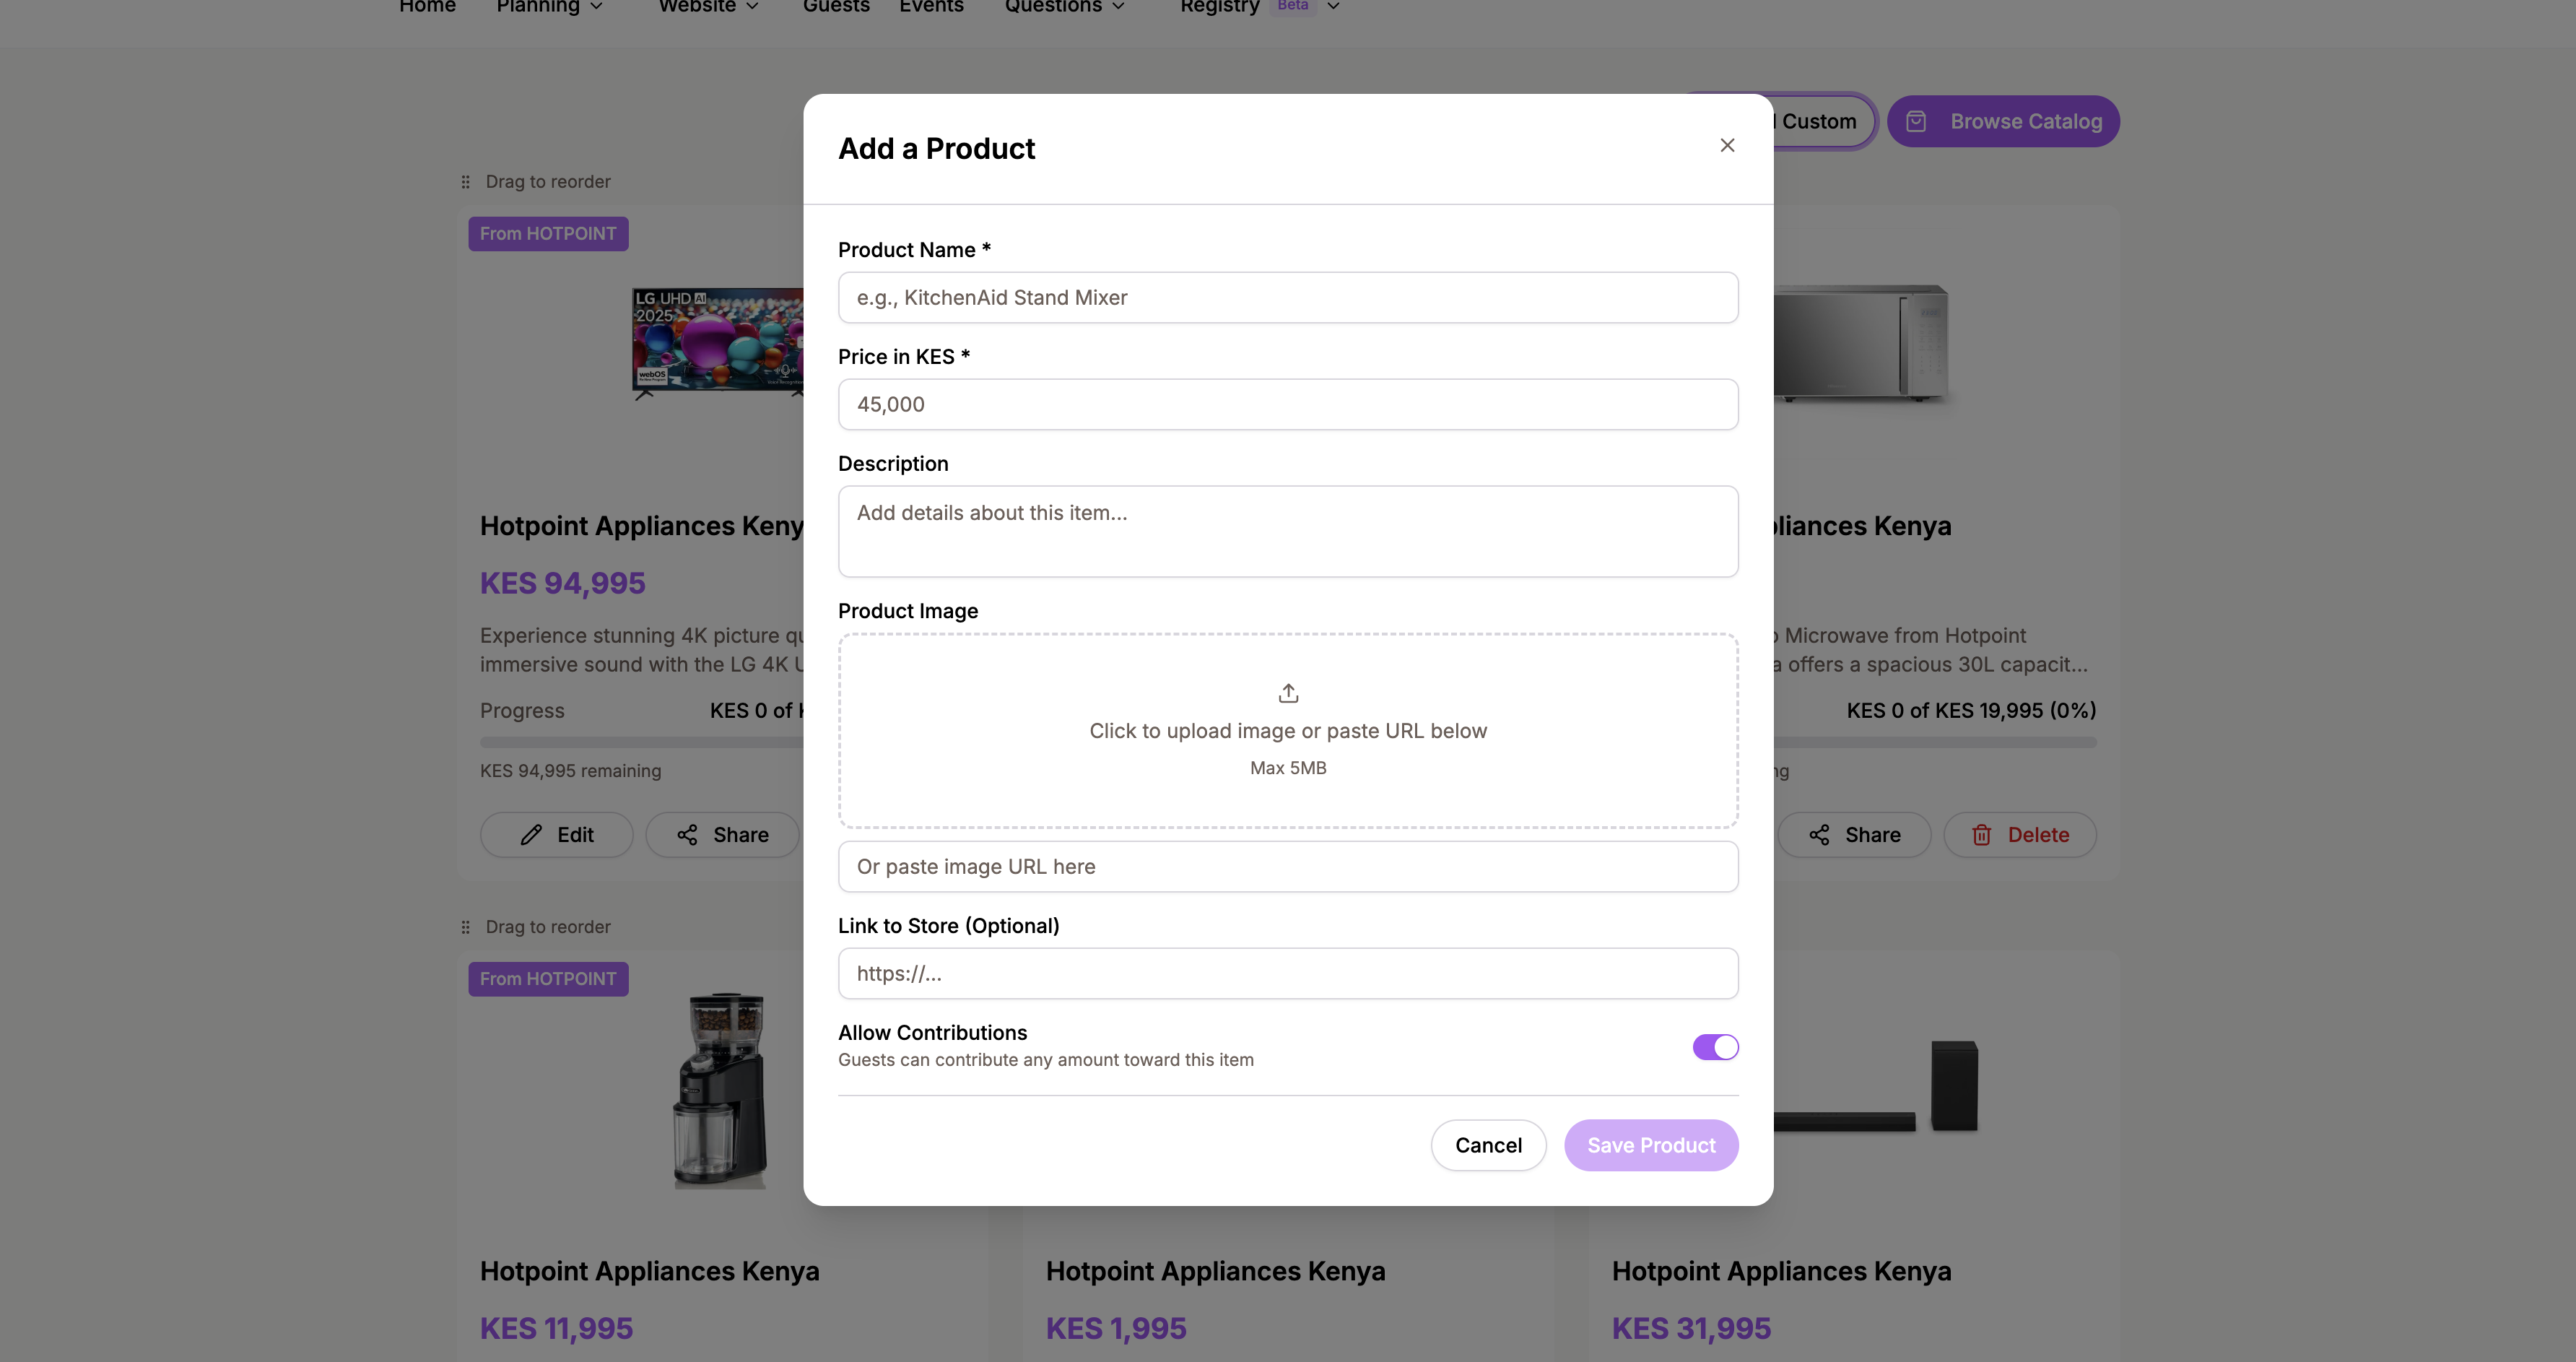Click the Delete trash icon on right card
Image resolution: width=2576 pixels, height=1362 pixels.
point(1981,834)
